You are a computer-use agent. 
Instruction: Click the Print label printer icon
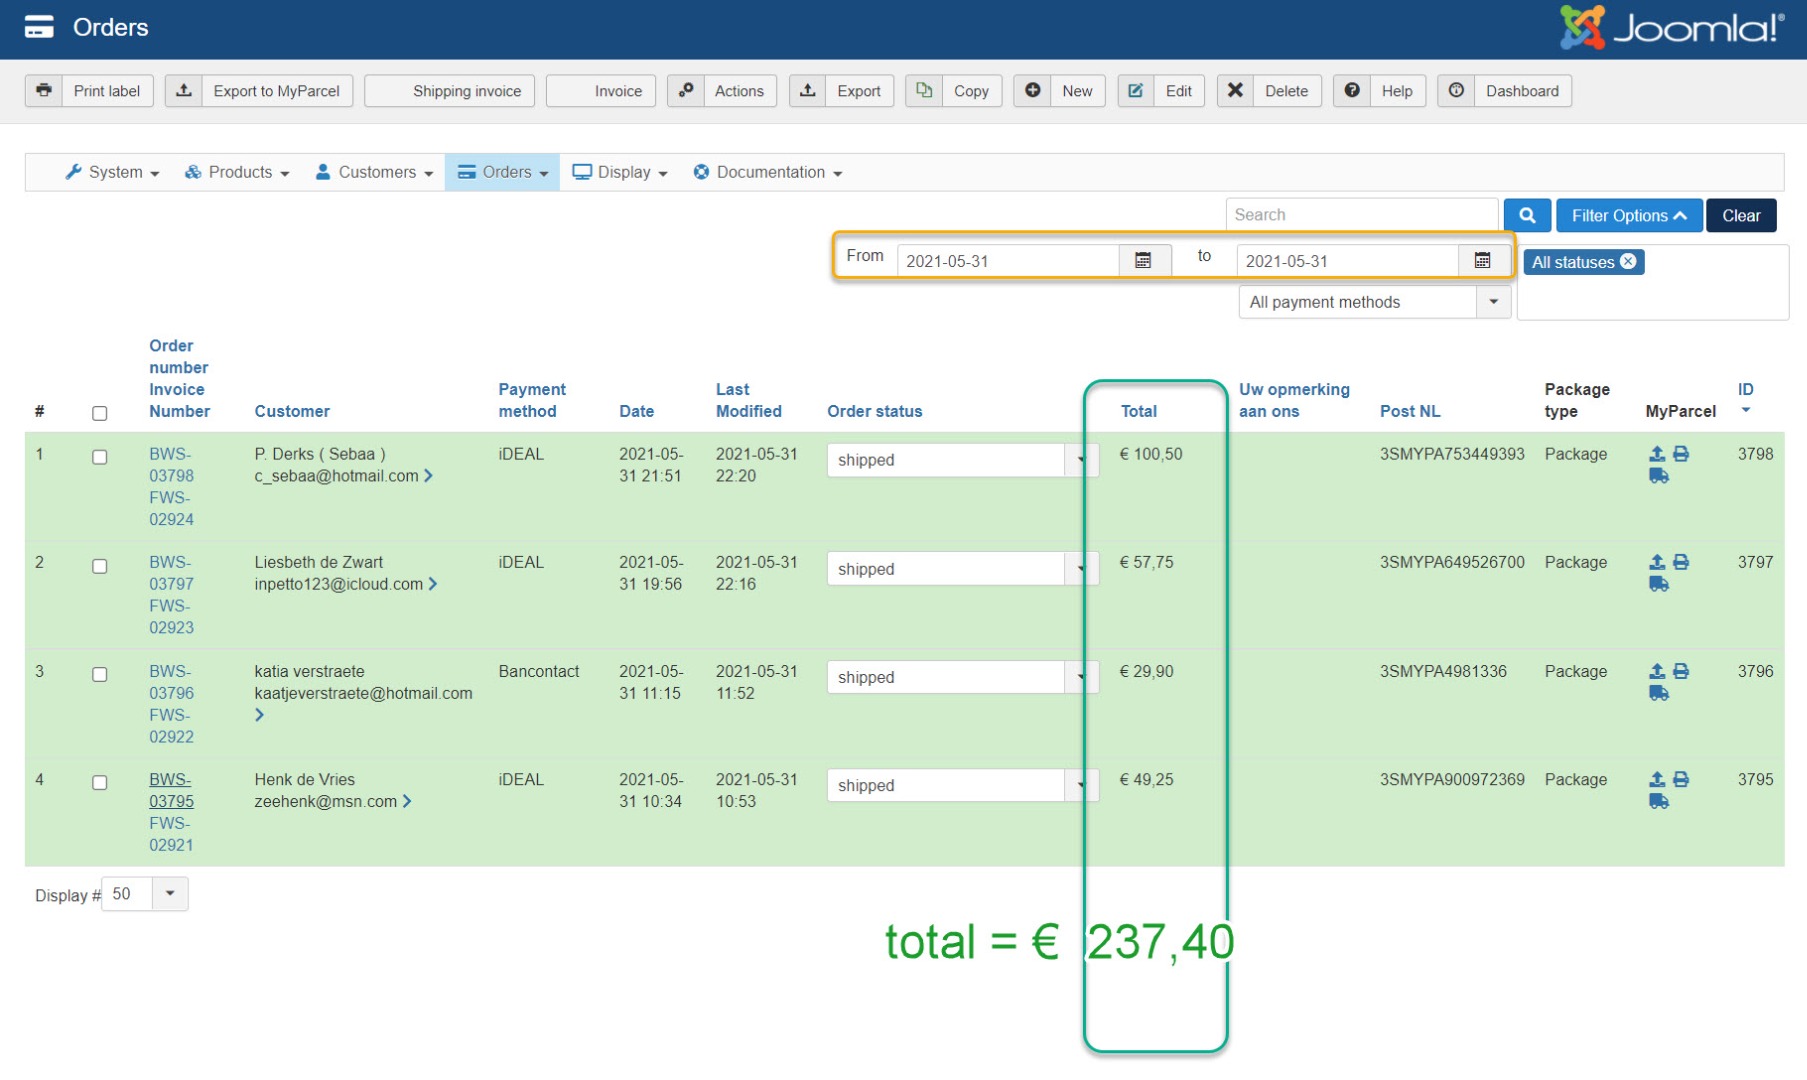44,91
